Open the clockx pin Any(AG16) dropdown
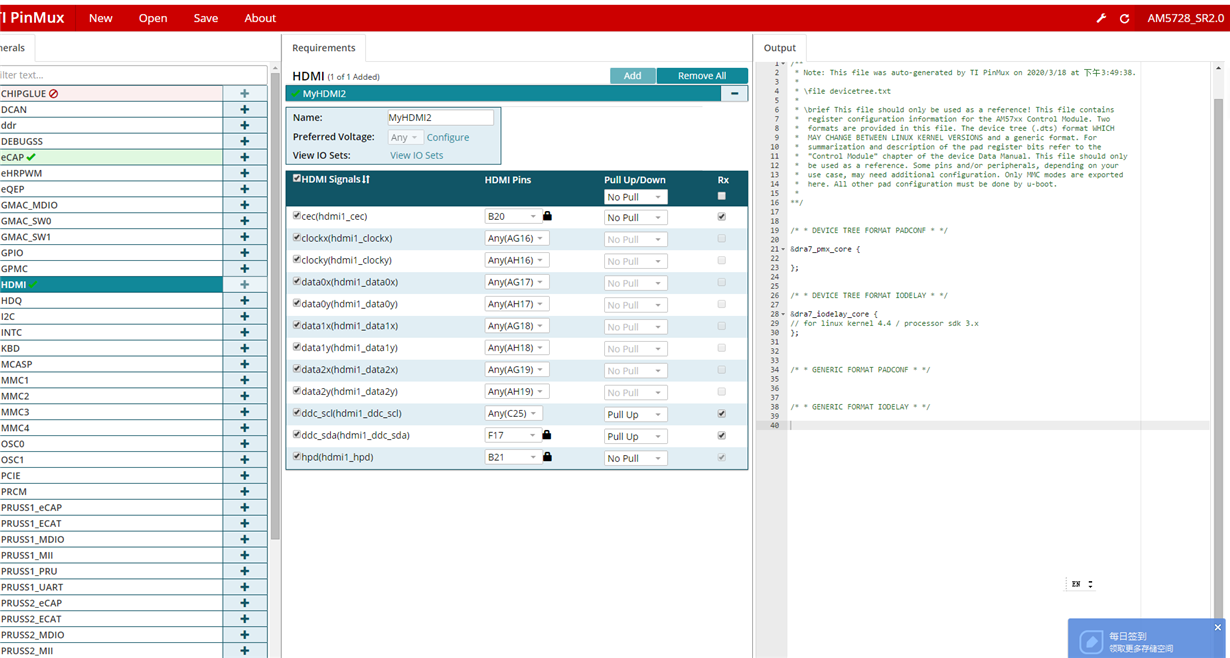1230x658 pixels. [517, 238]
